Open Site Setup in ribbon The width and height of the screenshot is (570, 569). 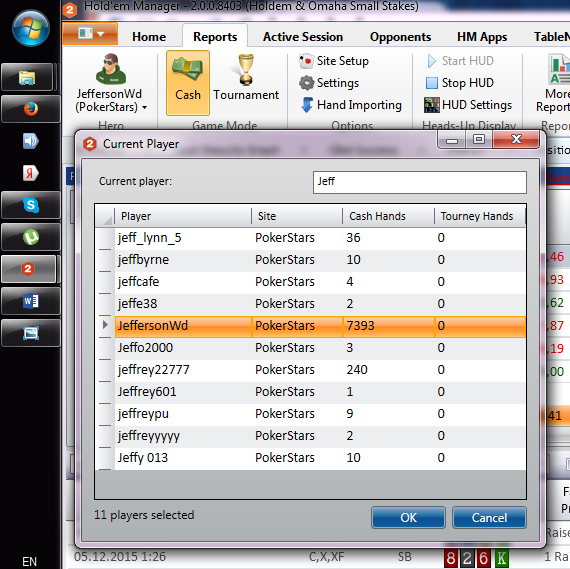click(334, 61)
